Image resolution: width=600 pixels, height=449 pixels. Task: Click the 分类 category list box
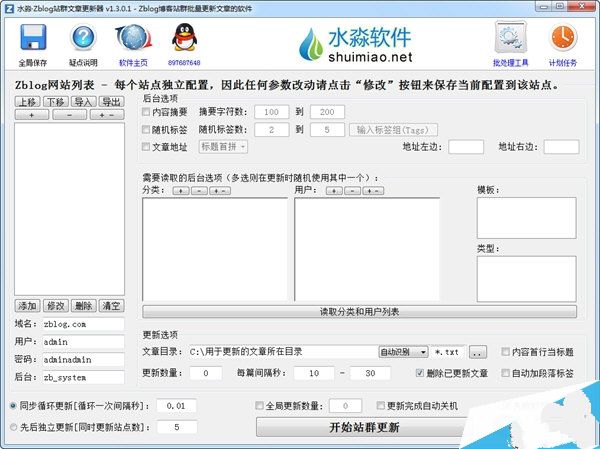pos(215,249)
